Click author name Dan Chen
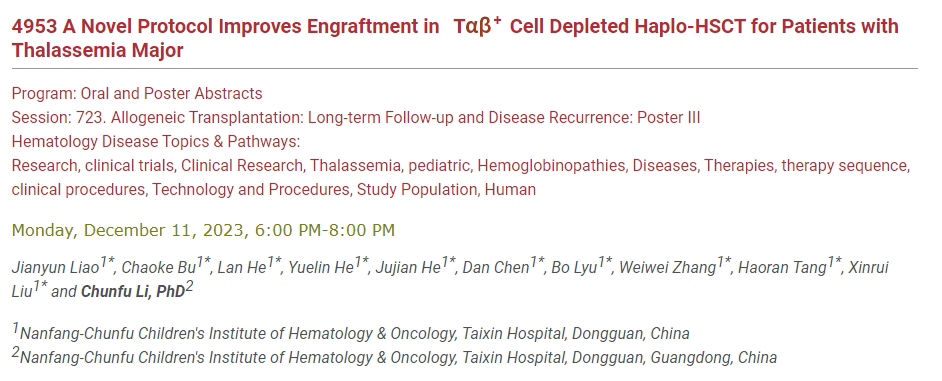Image resolution: width=942 pixels, height=381 pixels. click(x=496, y=267)
